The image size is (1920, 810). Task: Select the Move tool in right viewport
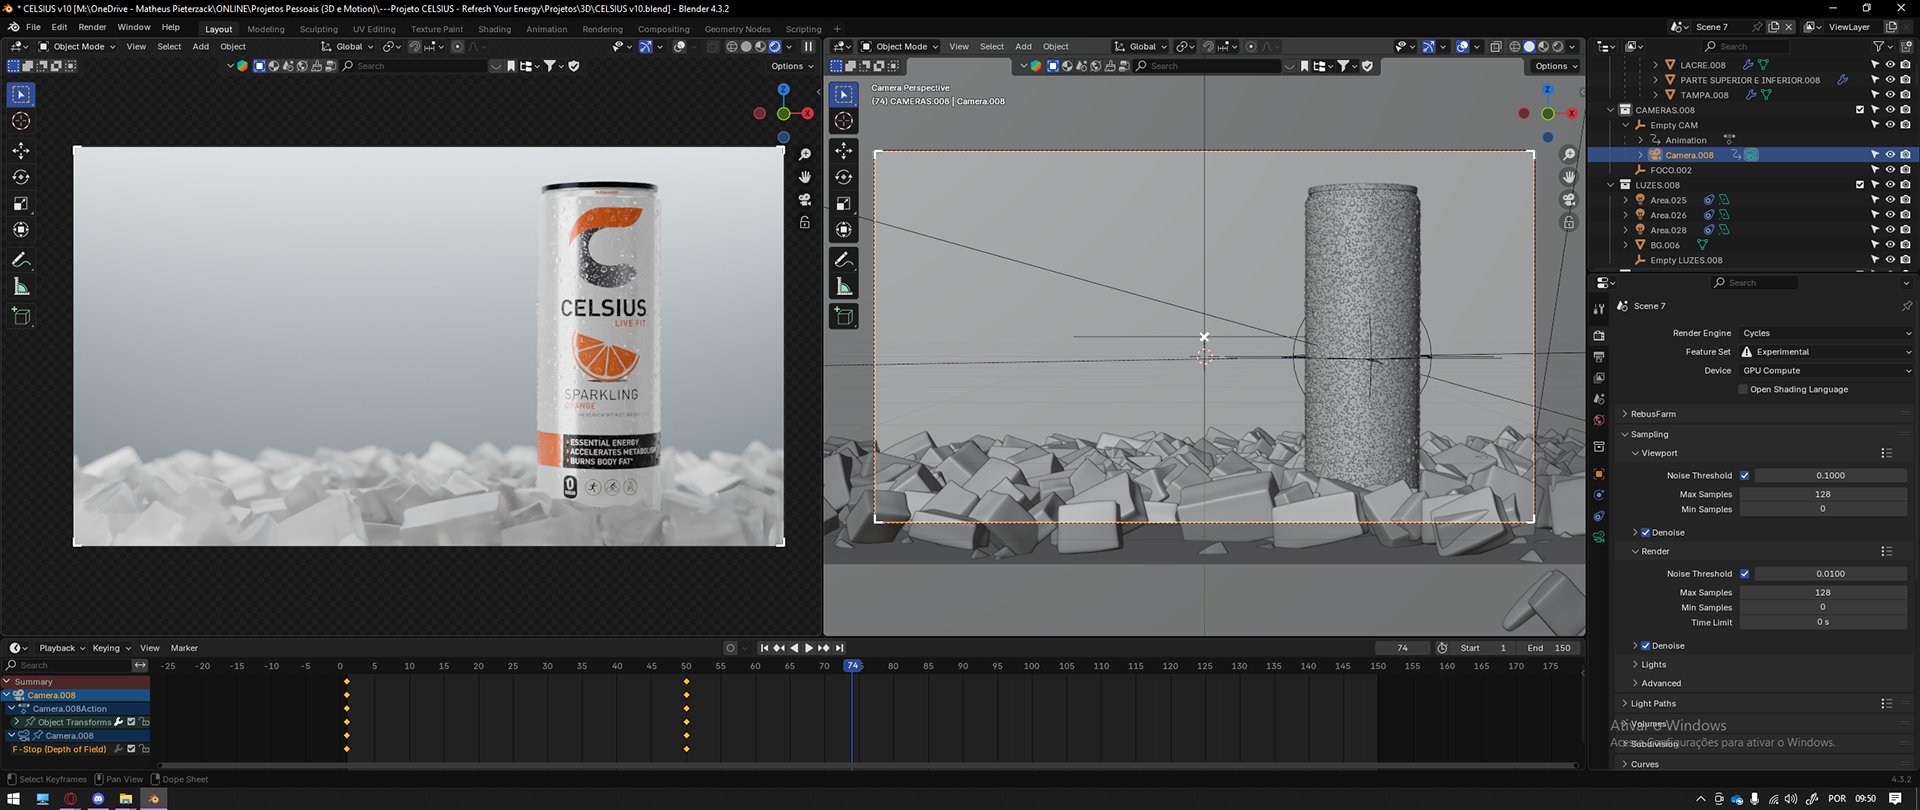[x=844, y=151]
